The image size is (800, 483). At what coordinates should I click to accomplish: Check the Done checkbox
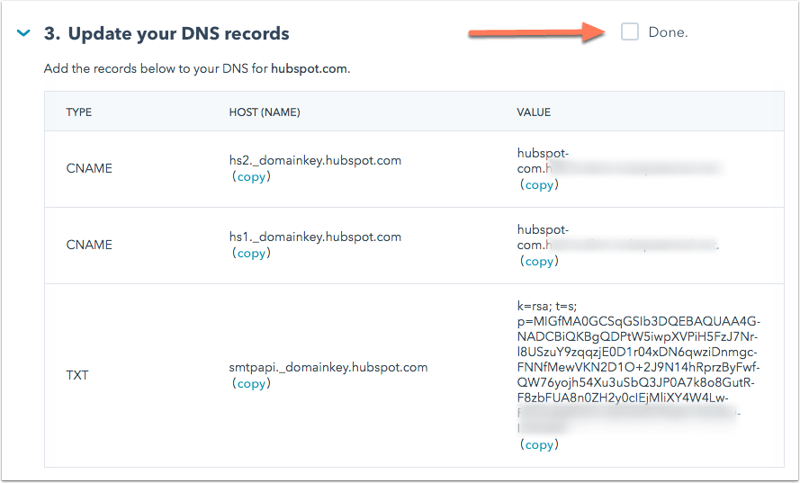click(630, 32)
